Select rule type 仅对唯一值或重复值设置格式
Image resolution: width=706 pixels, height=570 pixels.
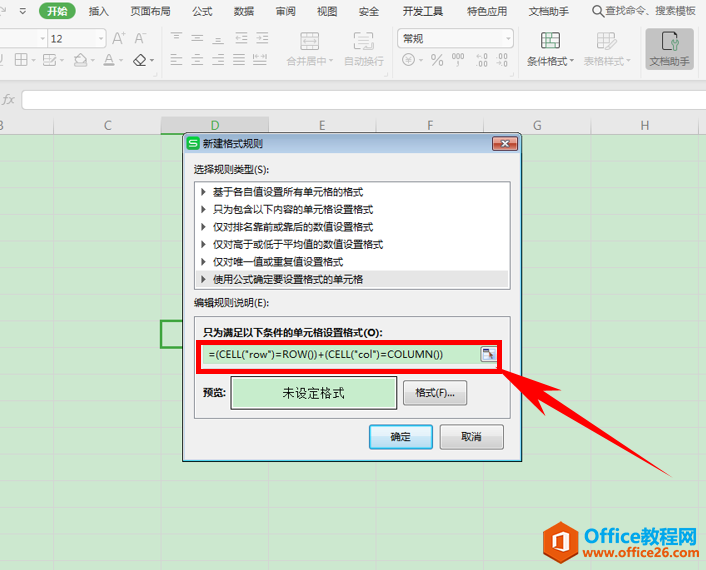coord(352,262)
